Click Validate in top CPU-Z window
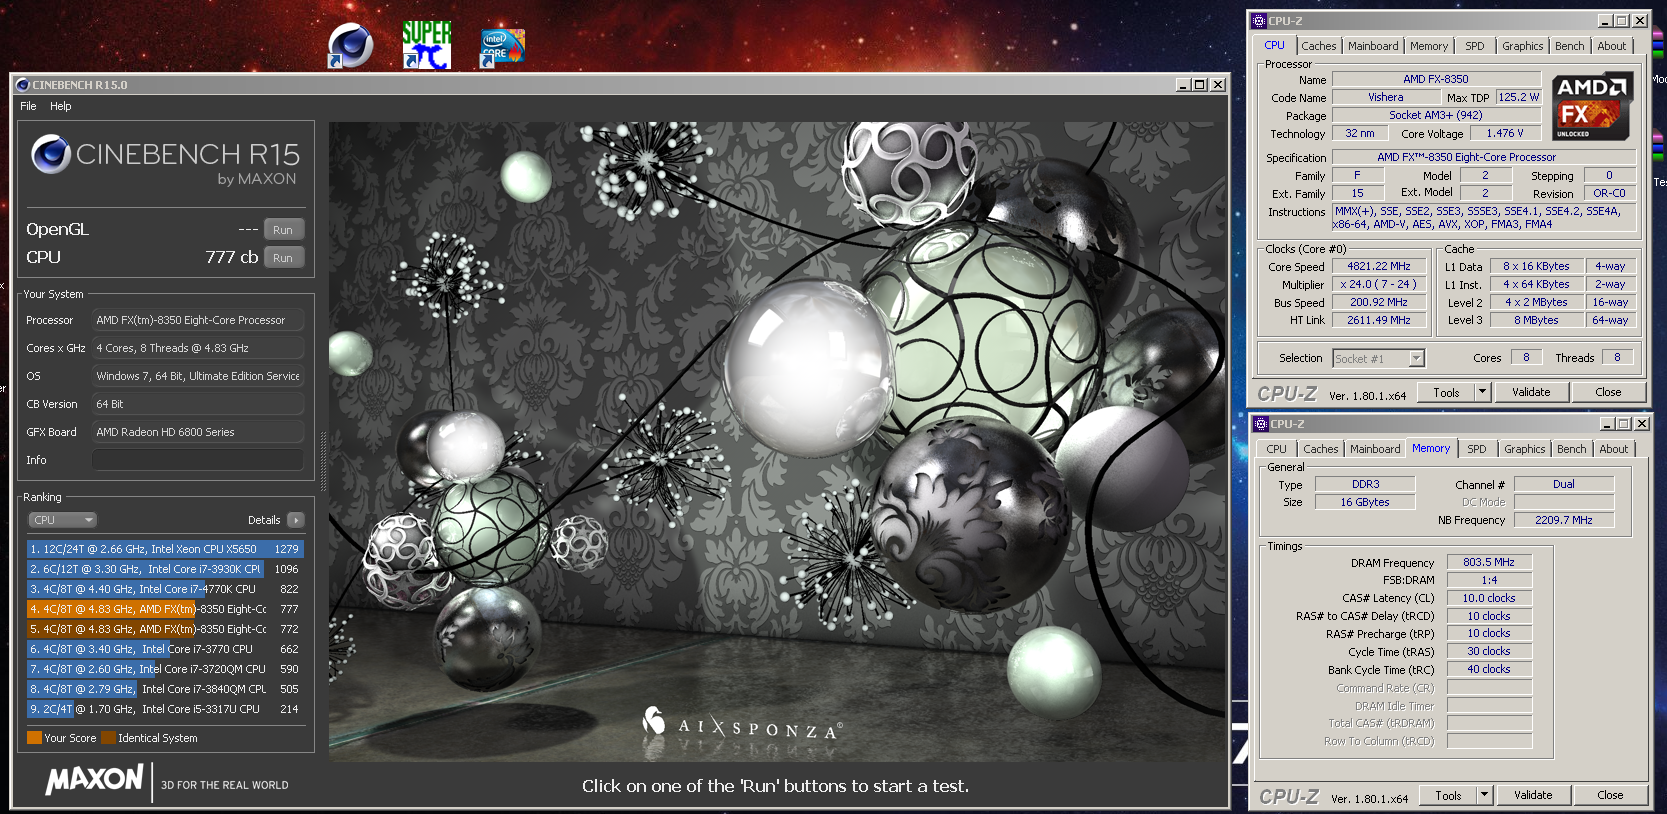The width and height of the screenshot is (1667, 814). click(1531, 392)
